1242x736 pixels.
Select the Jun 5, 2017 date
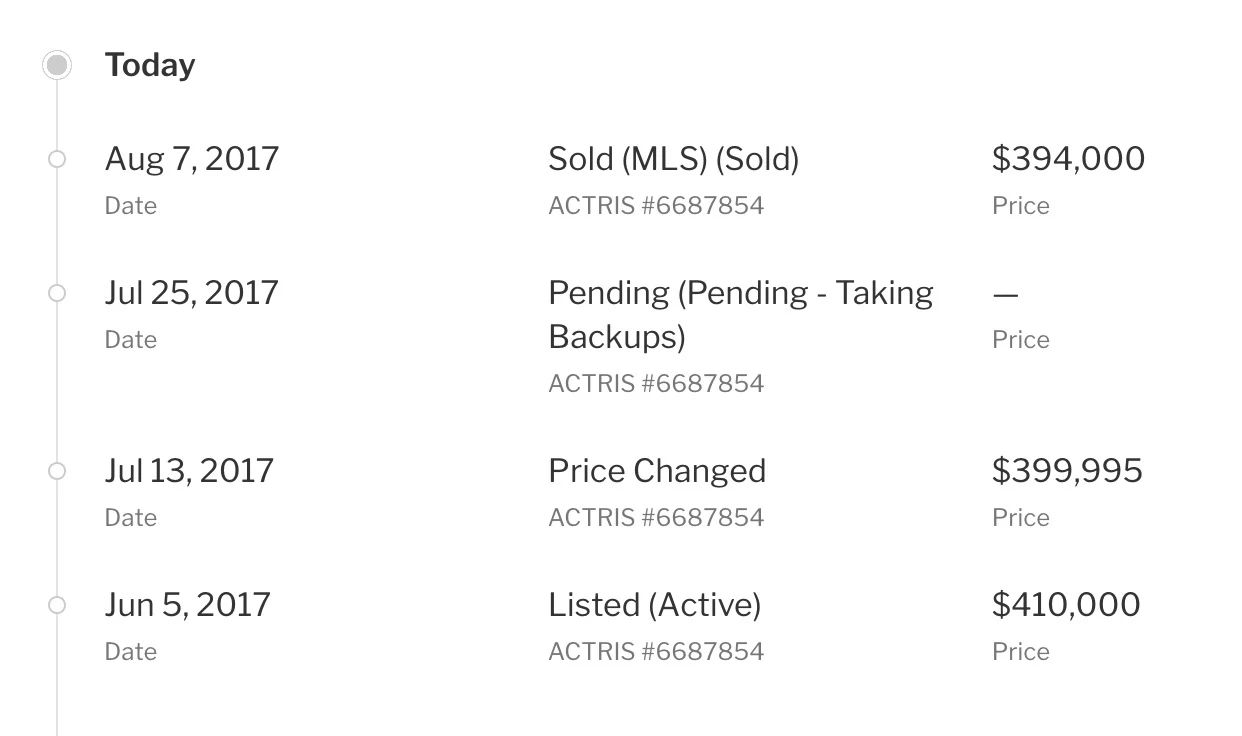(188, 605)
